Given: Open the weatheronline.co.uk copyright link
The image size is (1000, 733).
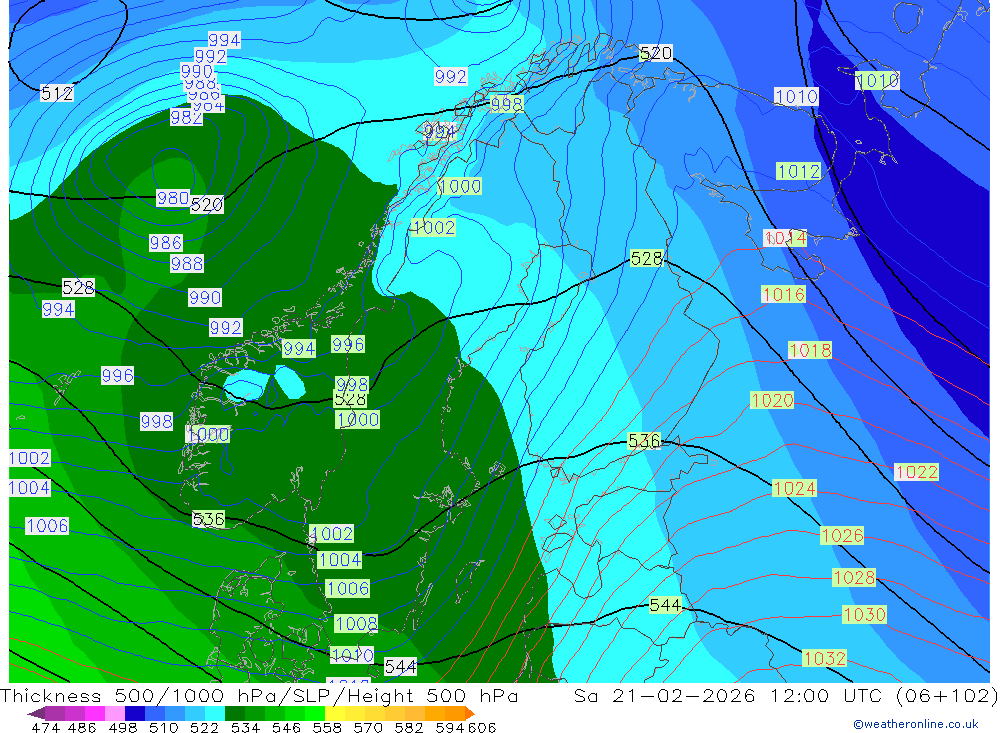Looking at the screenshot, I should 916,724.
